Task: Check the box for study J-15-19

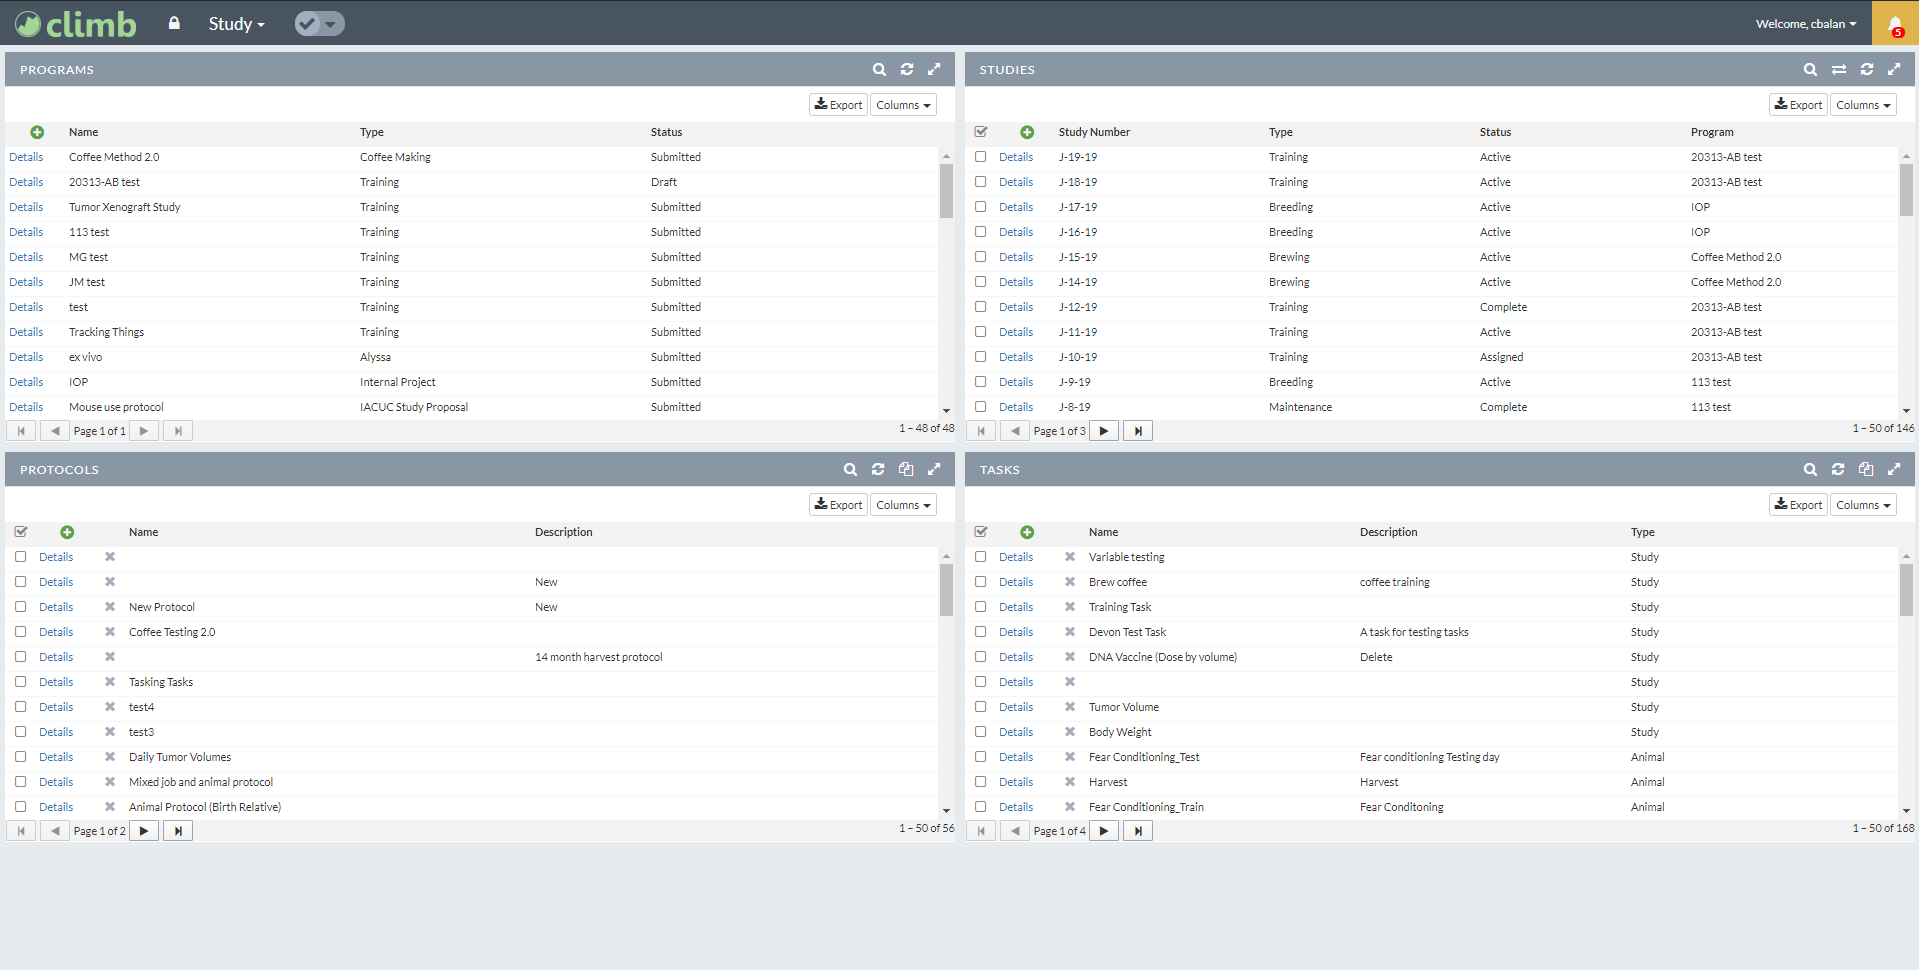Action: pos(980,257)
